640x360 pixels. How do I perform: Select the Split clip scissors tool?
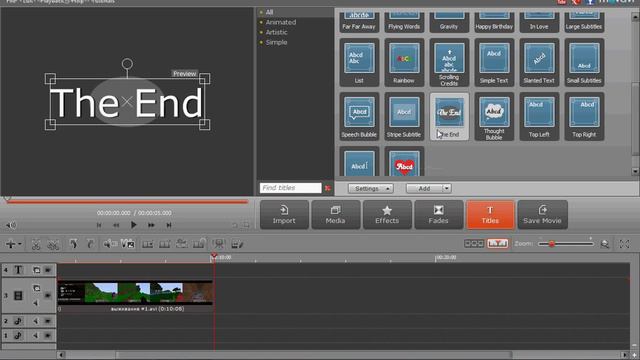tap(36, 244)
